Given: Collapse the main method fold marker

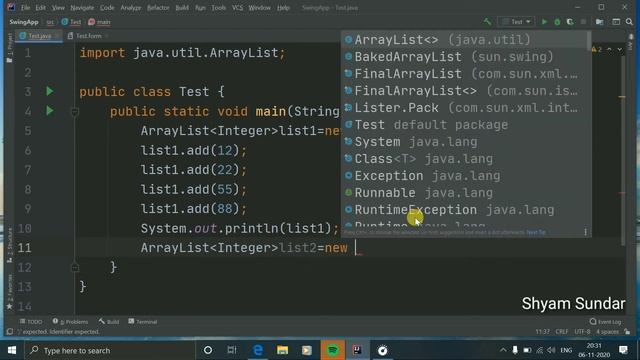Looking at the screenshot, I should (x=75, y=111).
